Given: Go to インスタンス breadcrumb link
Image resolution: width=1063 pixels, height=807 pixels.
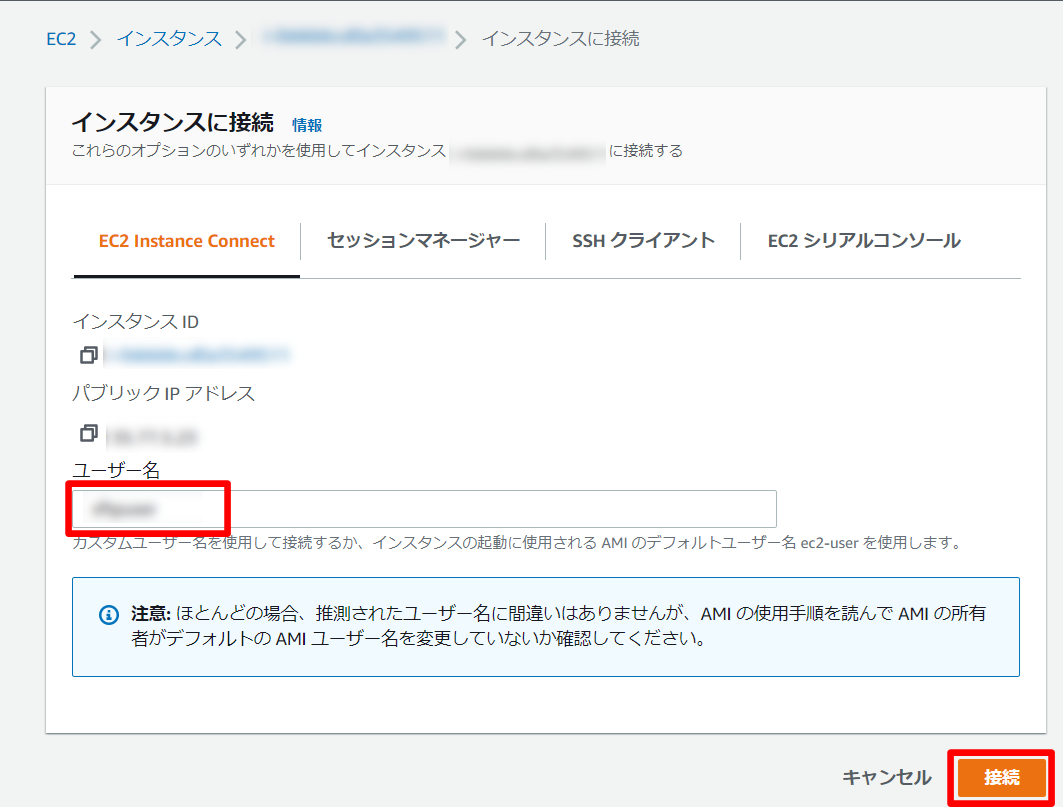Looking at the screenshot, I should (169, 39).
